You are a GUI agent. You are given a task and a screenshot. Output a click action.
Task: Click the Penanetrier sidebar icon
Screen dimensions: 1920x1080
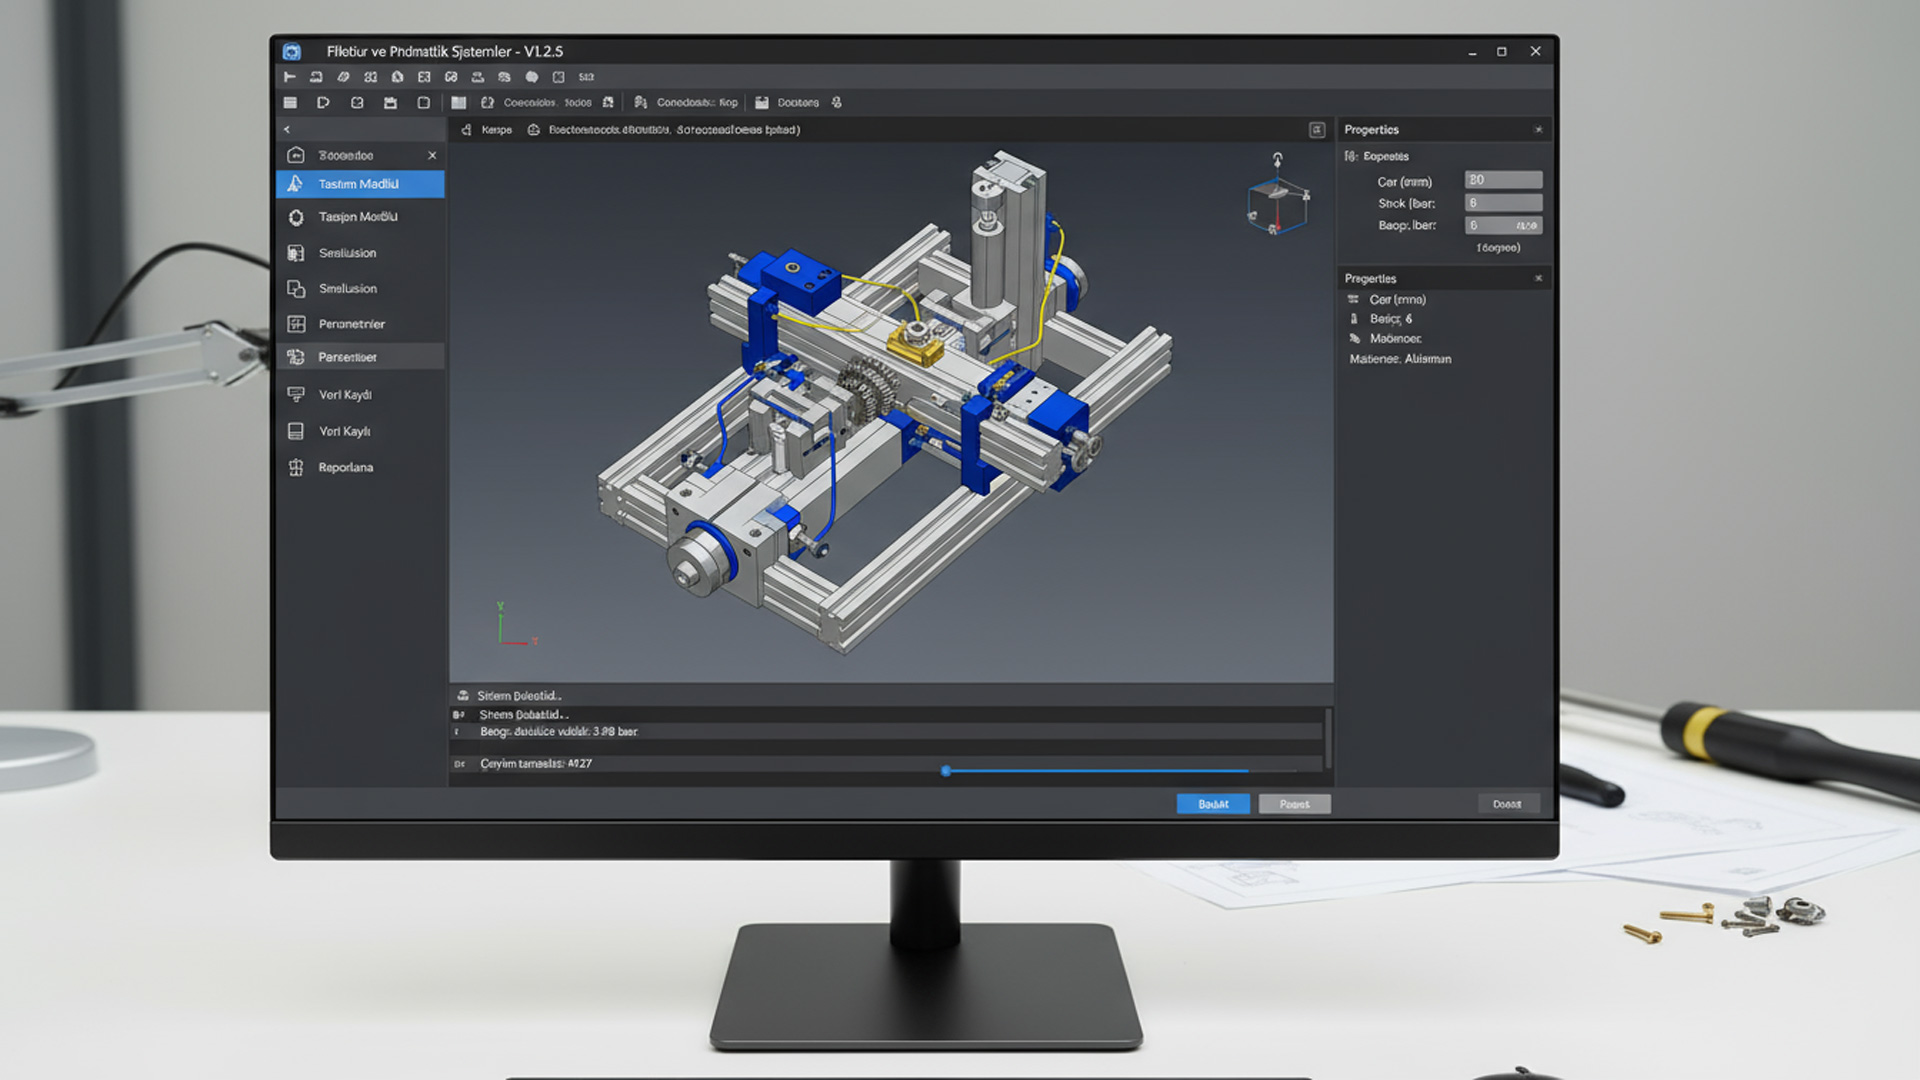(296, 324)
